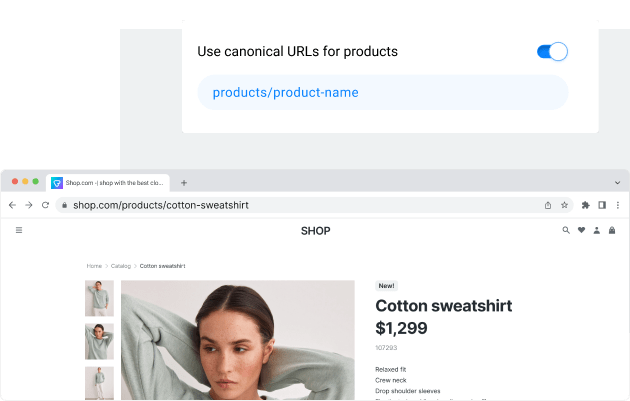The height and width of the screenshot is (401, 630).
Task: Click the Catalog breadcrumb link
Action: [x=121, y=266]
